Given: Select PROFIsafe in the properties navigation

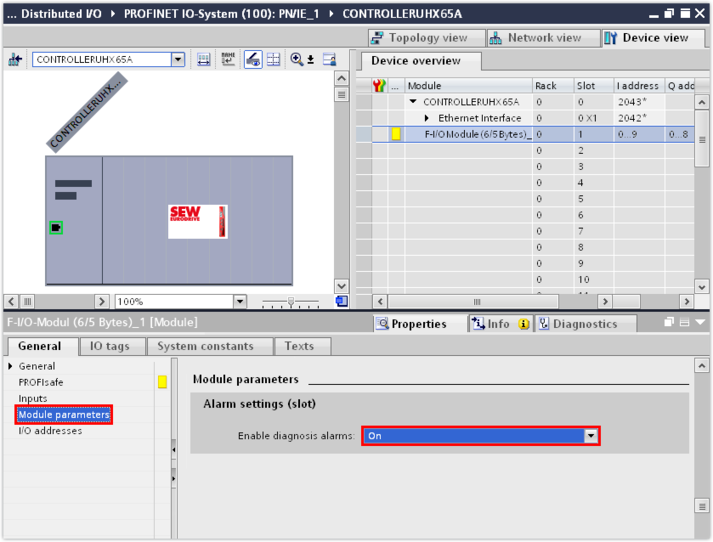Looking at the screenshot, I should tap(39, 382).
